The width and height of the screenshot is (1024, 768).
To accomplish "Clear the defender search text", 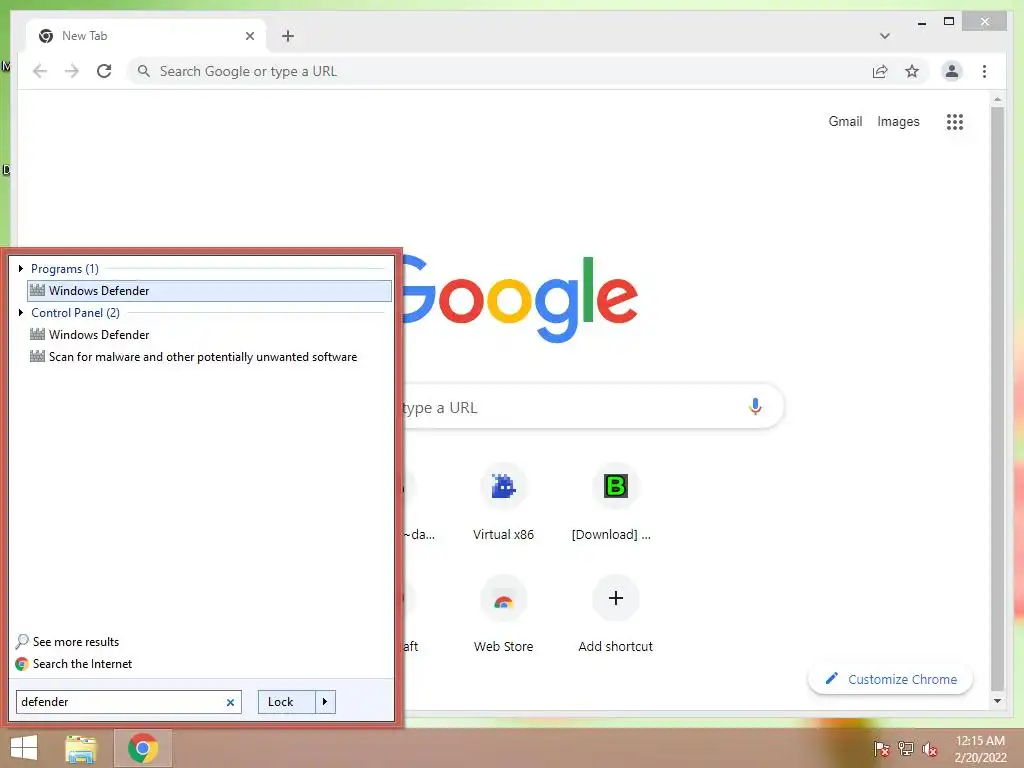I will (x=230, y=702).
